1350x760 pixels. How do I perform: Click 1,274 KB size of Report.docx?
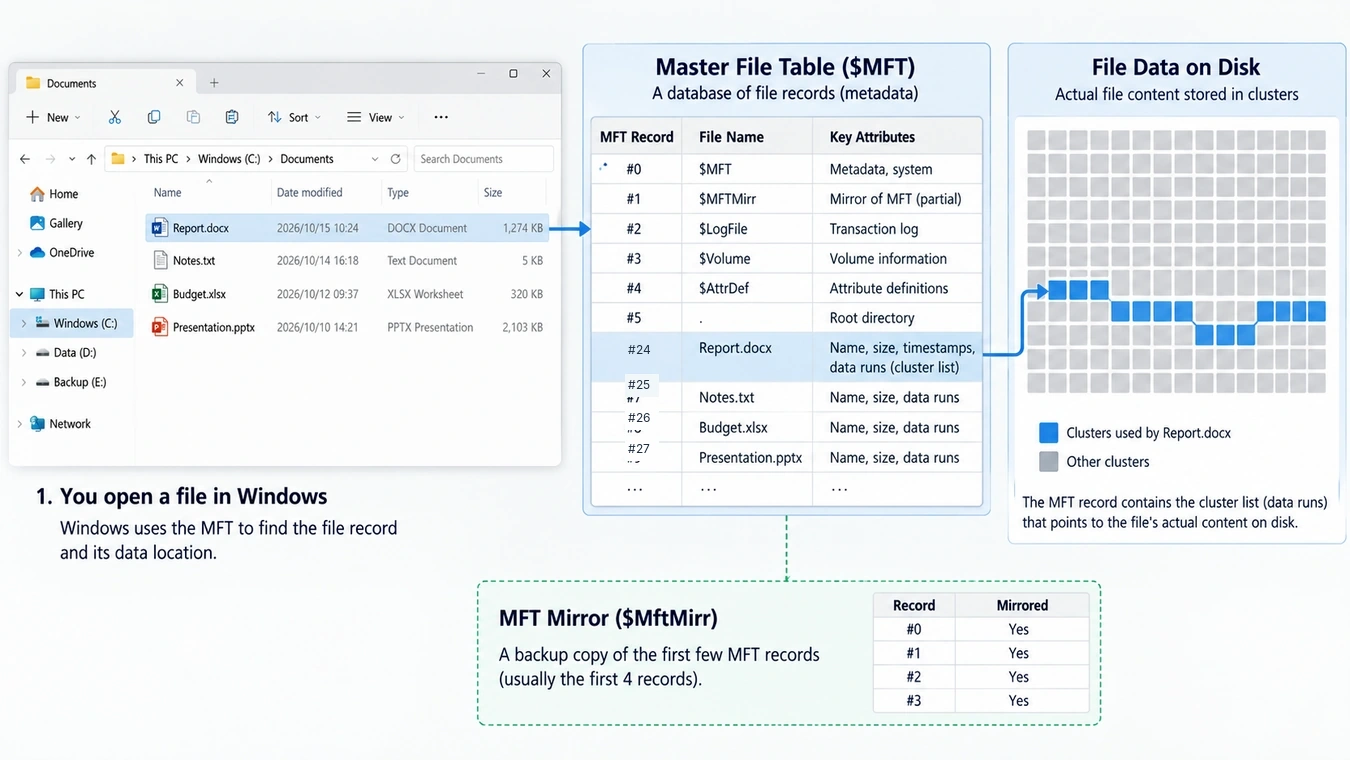pos(523,228)
